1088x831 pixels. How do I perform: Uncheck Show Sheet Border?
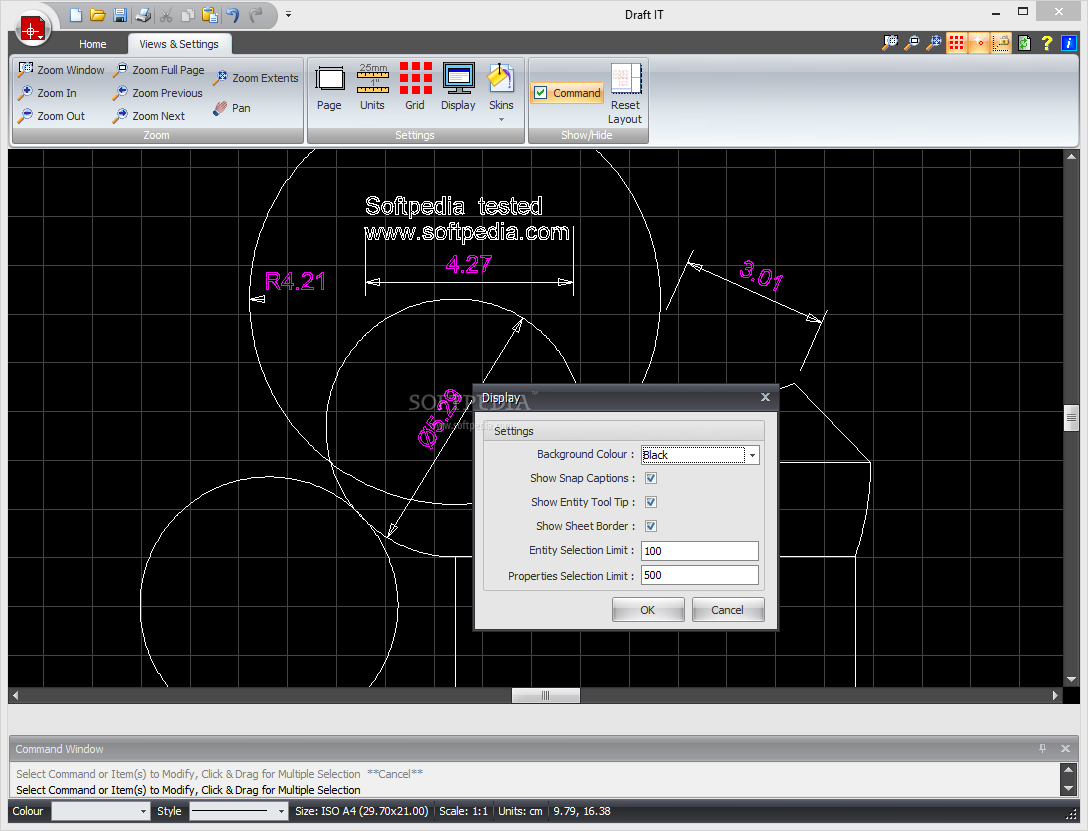(651, 526)
